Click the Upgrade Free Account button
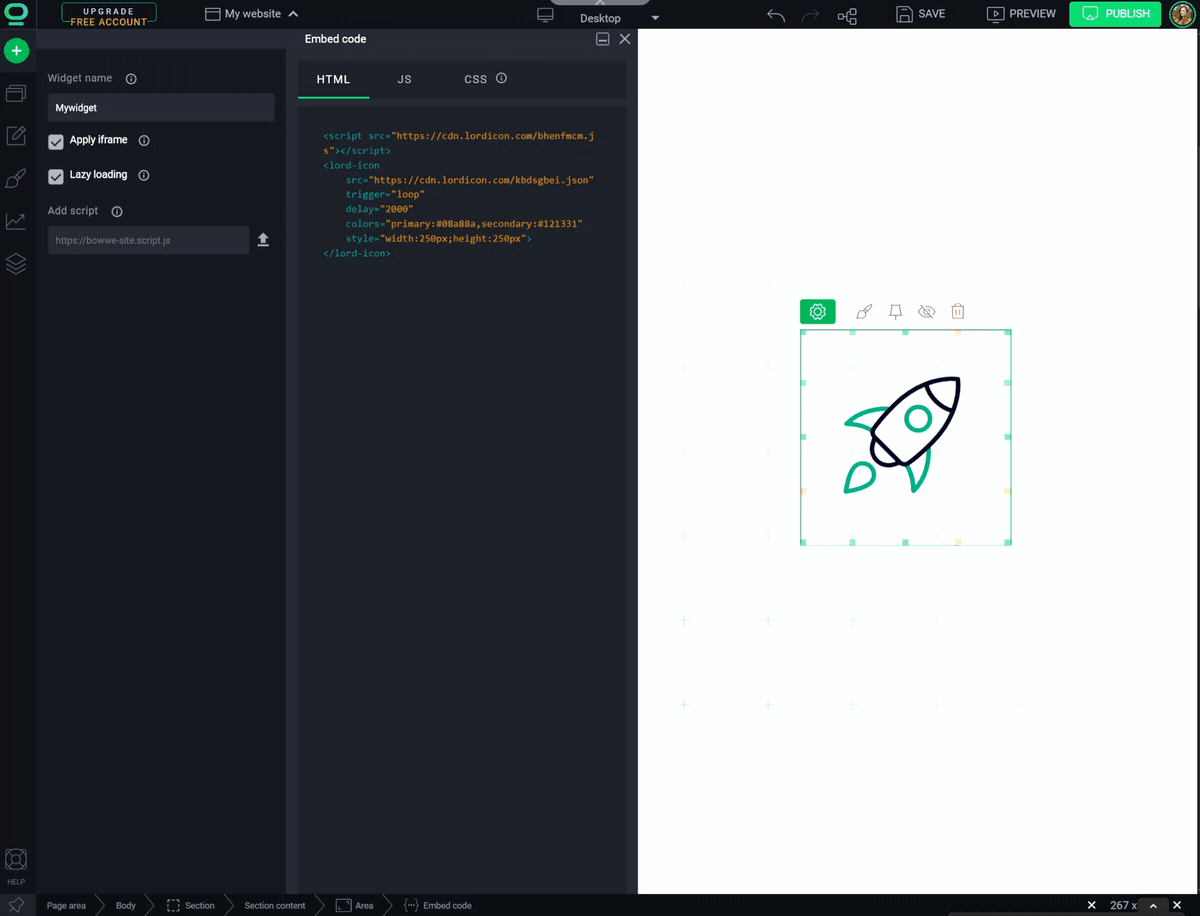The height and width of the screenshot is (916, 1200). 109,15
